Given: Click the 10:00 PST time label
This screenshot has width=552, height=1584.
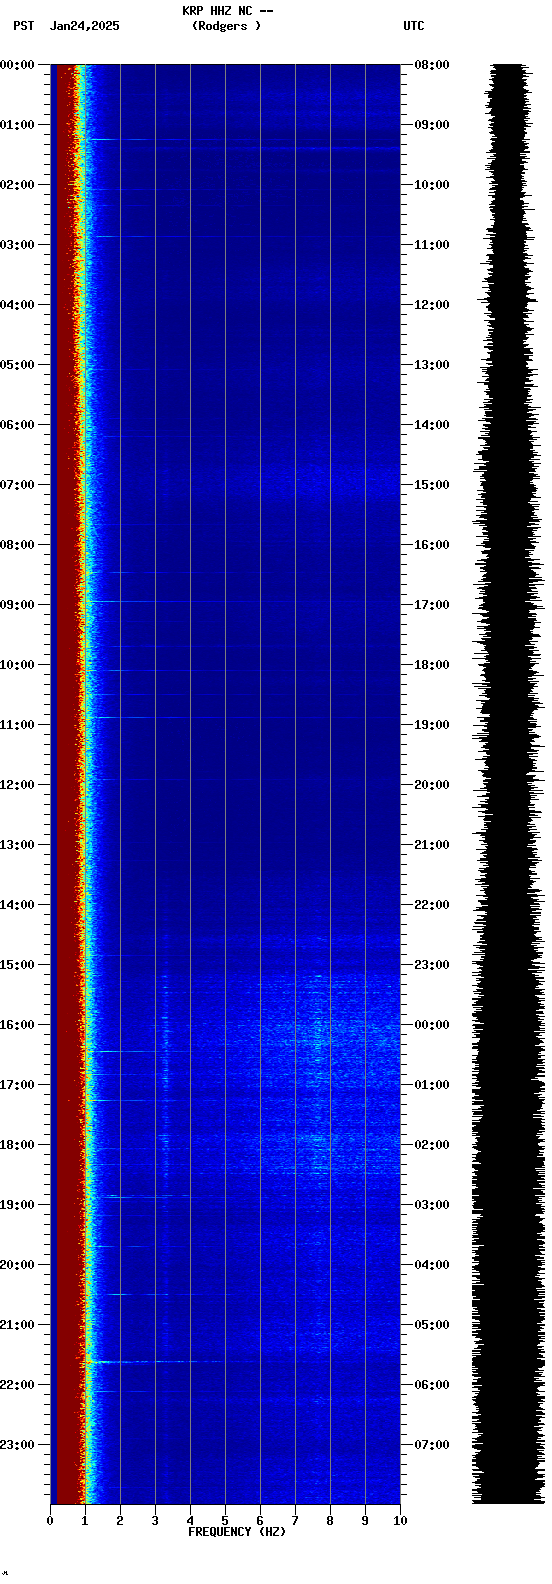Looking at the screenshot, I should pos(18,665).
